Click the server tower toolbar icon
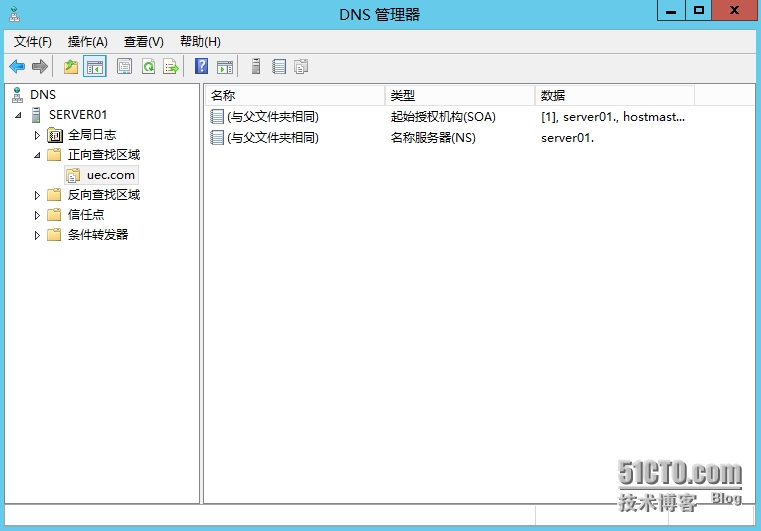Image resolution: width=761 pixels, height=531 pixels. (x=256, y=66)
